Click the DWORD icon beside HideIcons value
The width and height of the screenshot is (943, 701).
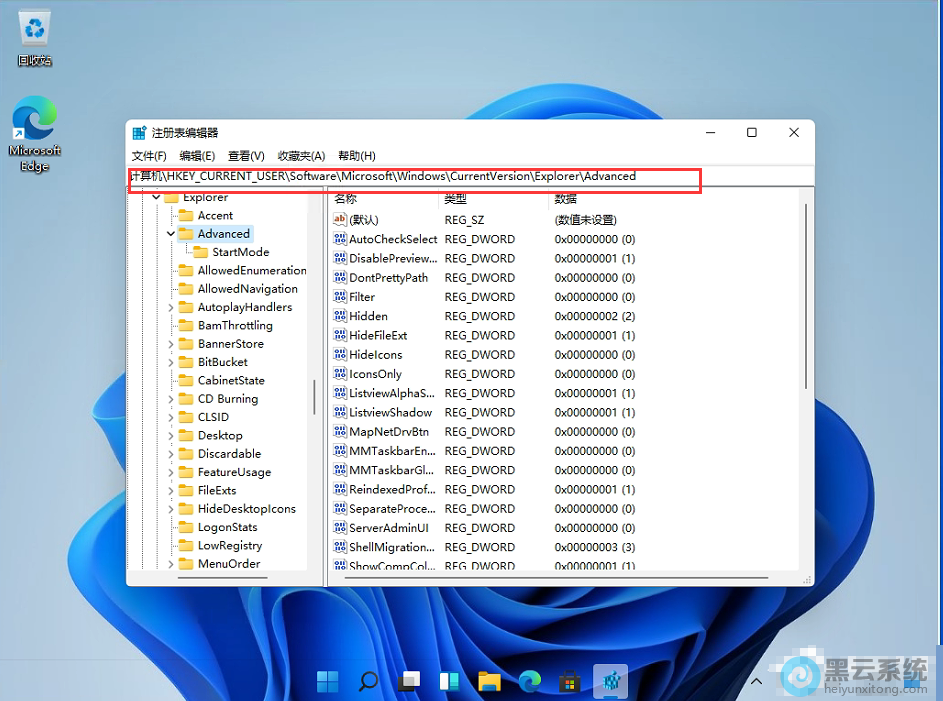tap(339, 355)
